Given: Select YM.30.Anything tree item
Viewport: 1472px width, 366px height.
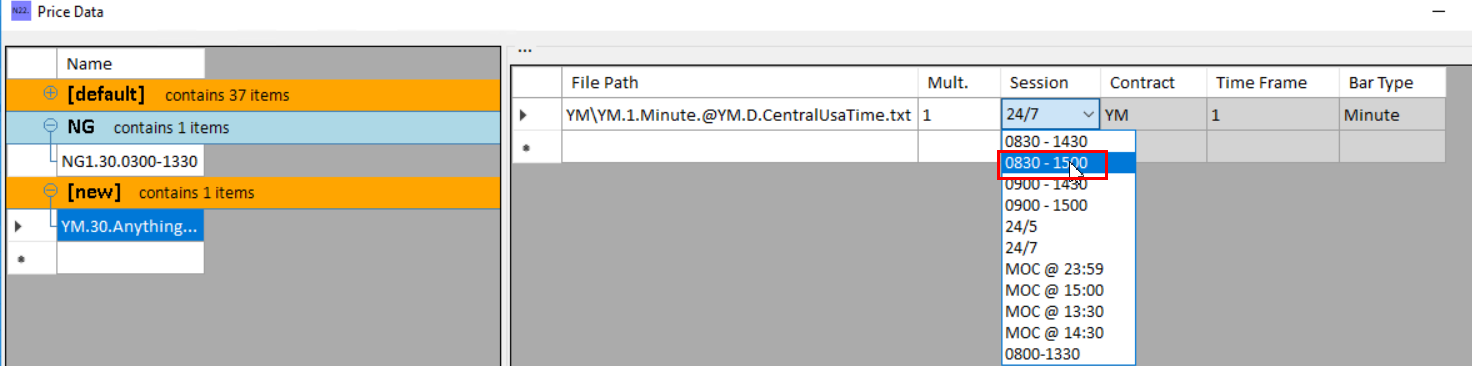Looking at the screenshot, I should point(130,226).
